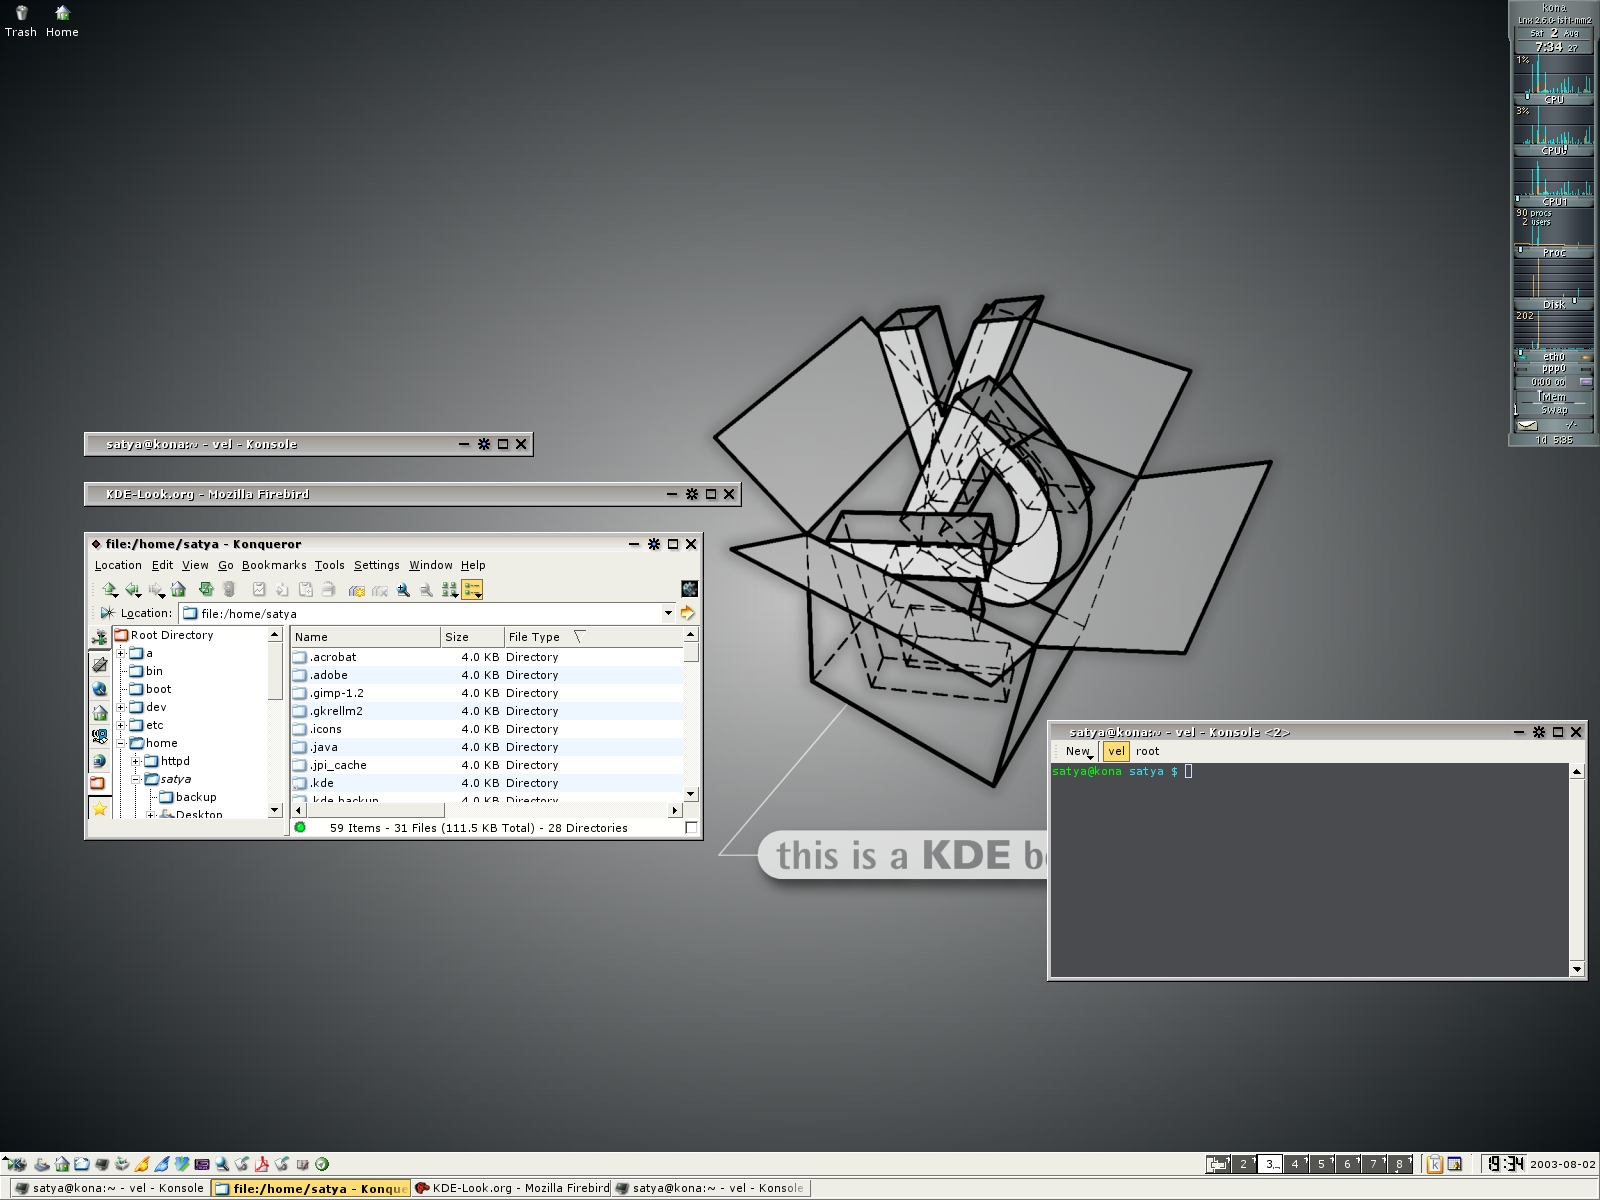Switch to KDE-Look.org Mozilla Firebird taskbar entry

[512, 1188]
